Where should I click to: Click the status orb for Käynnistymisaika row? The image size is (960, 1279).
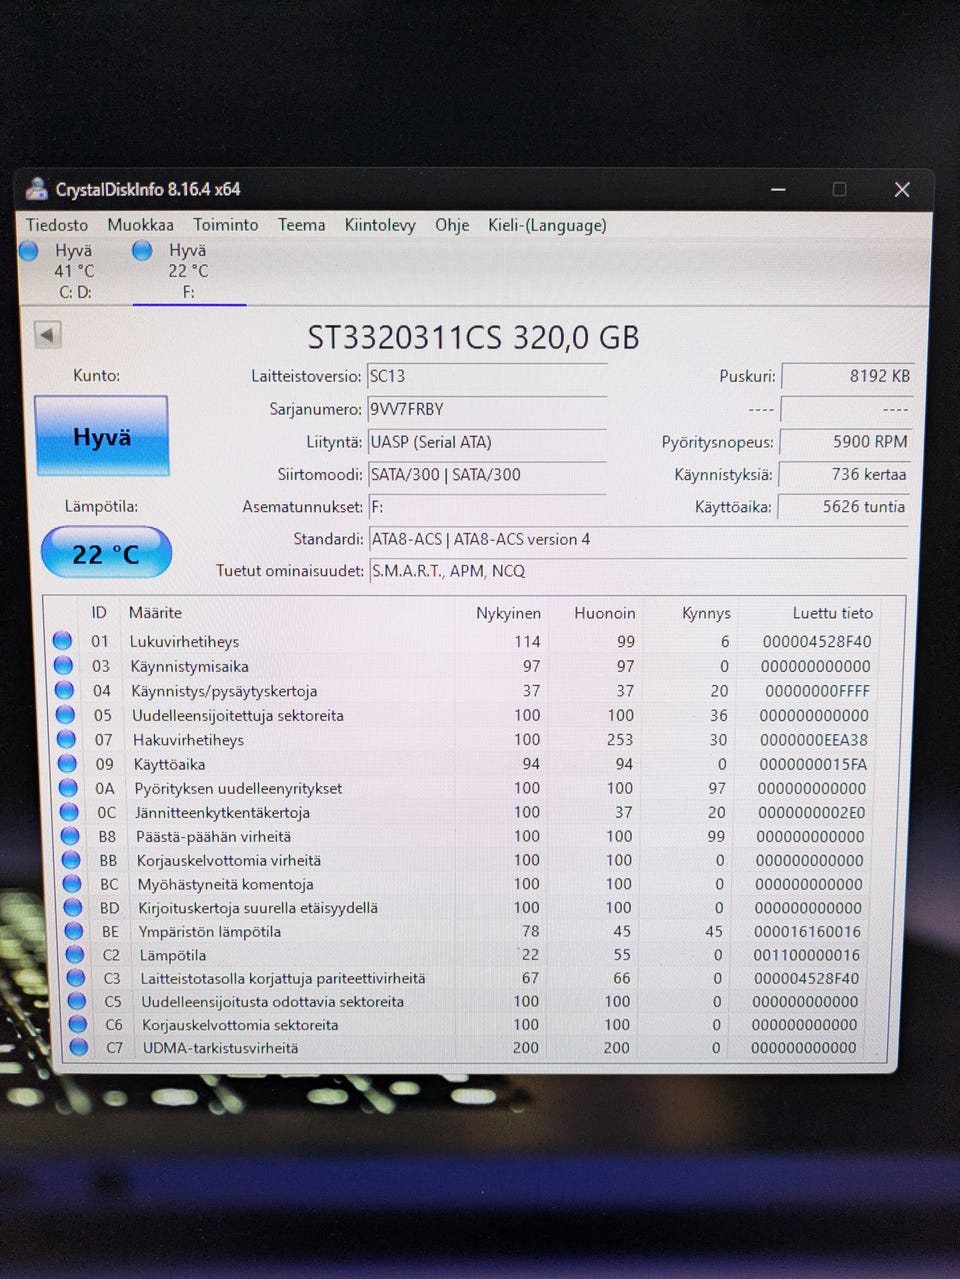tap(63, 665)
